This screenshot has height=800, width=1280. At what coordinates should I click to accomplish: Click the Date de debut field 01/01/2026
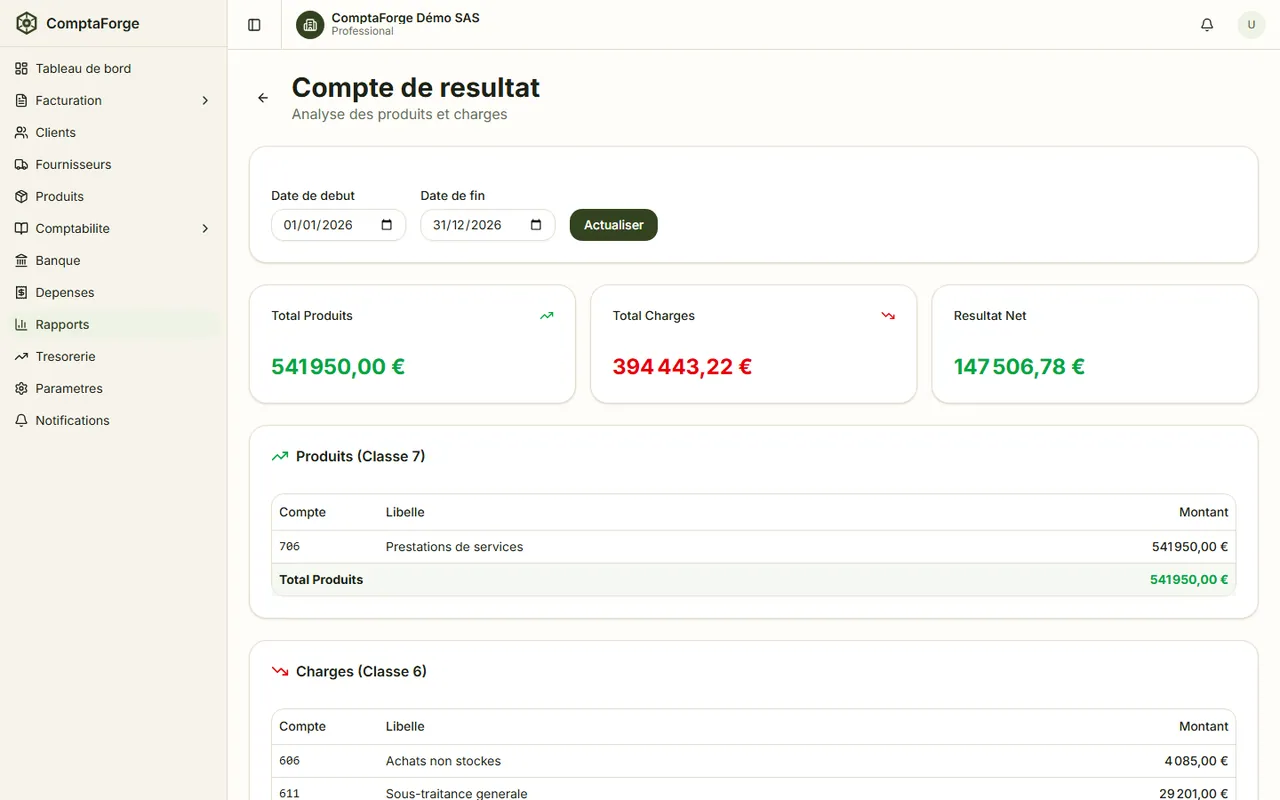click(338, 225)
